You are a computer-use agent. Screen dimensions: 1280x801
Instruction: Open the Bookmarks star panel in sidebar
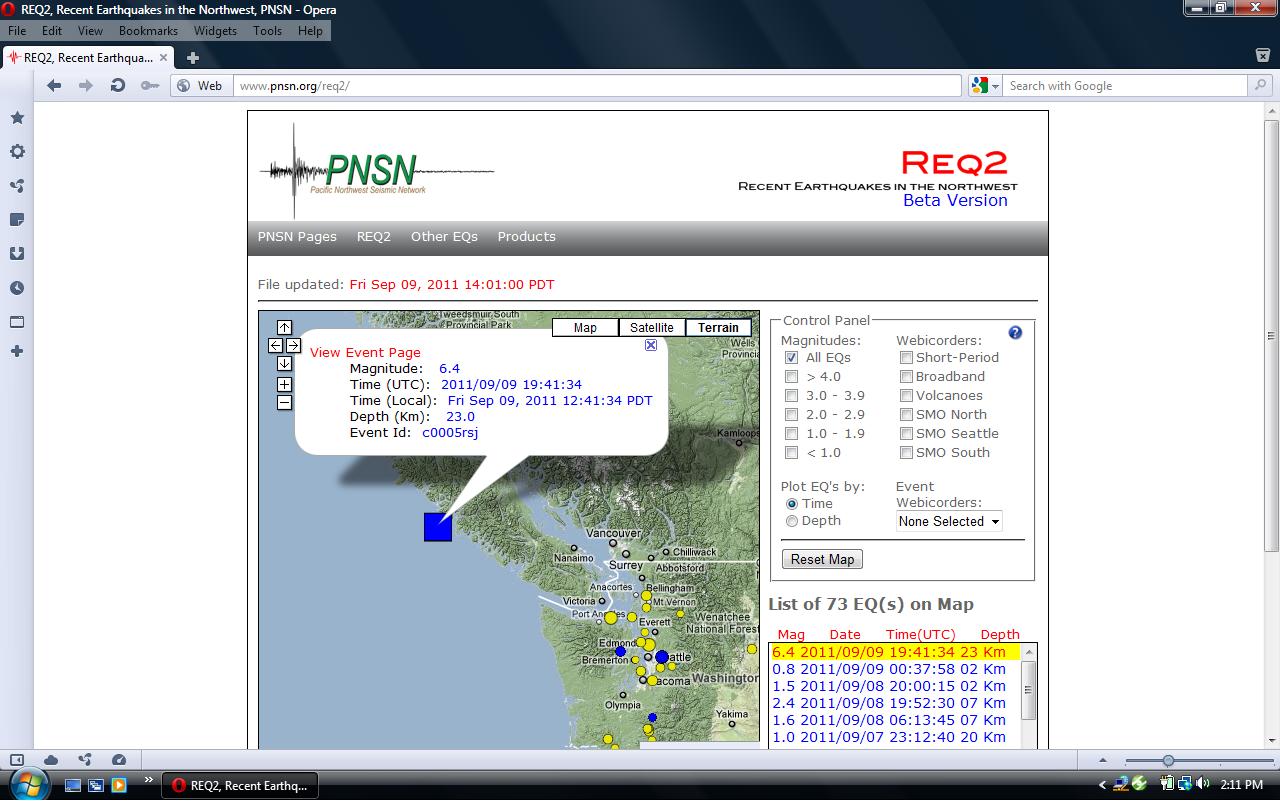(x=17, y=118)
